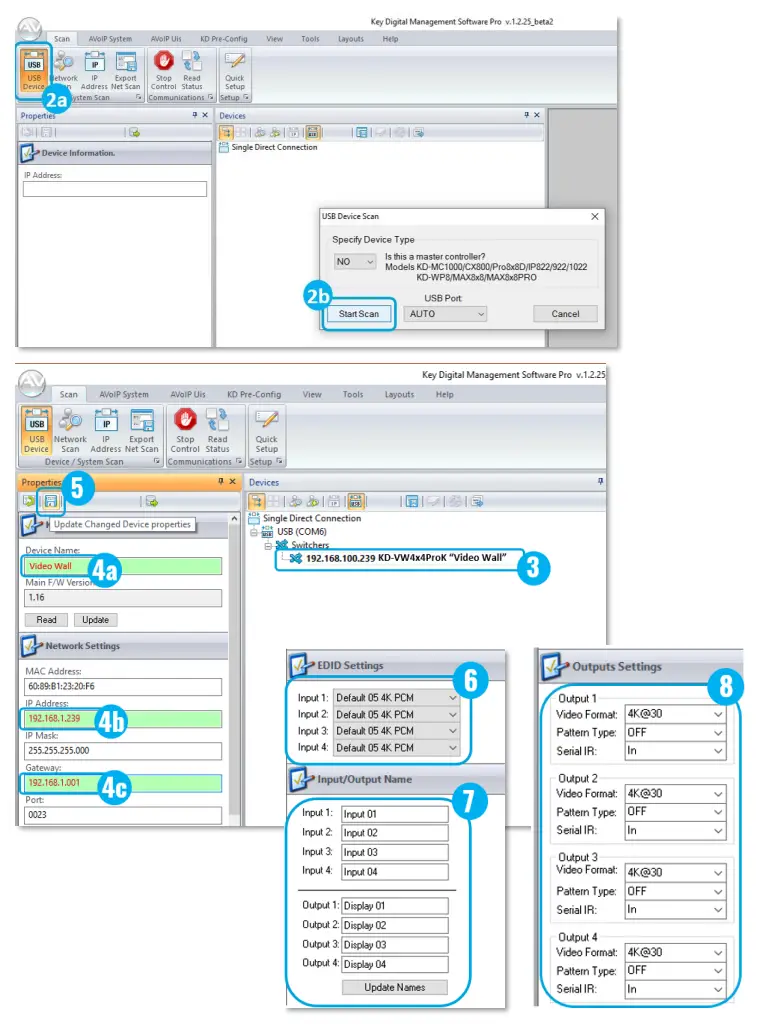This screenshot has width=765, height=1025.
Task: Click USB Device icon in upper window ribbon
Action: click(34, 71)
